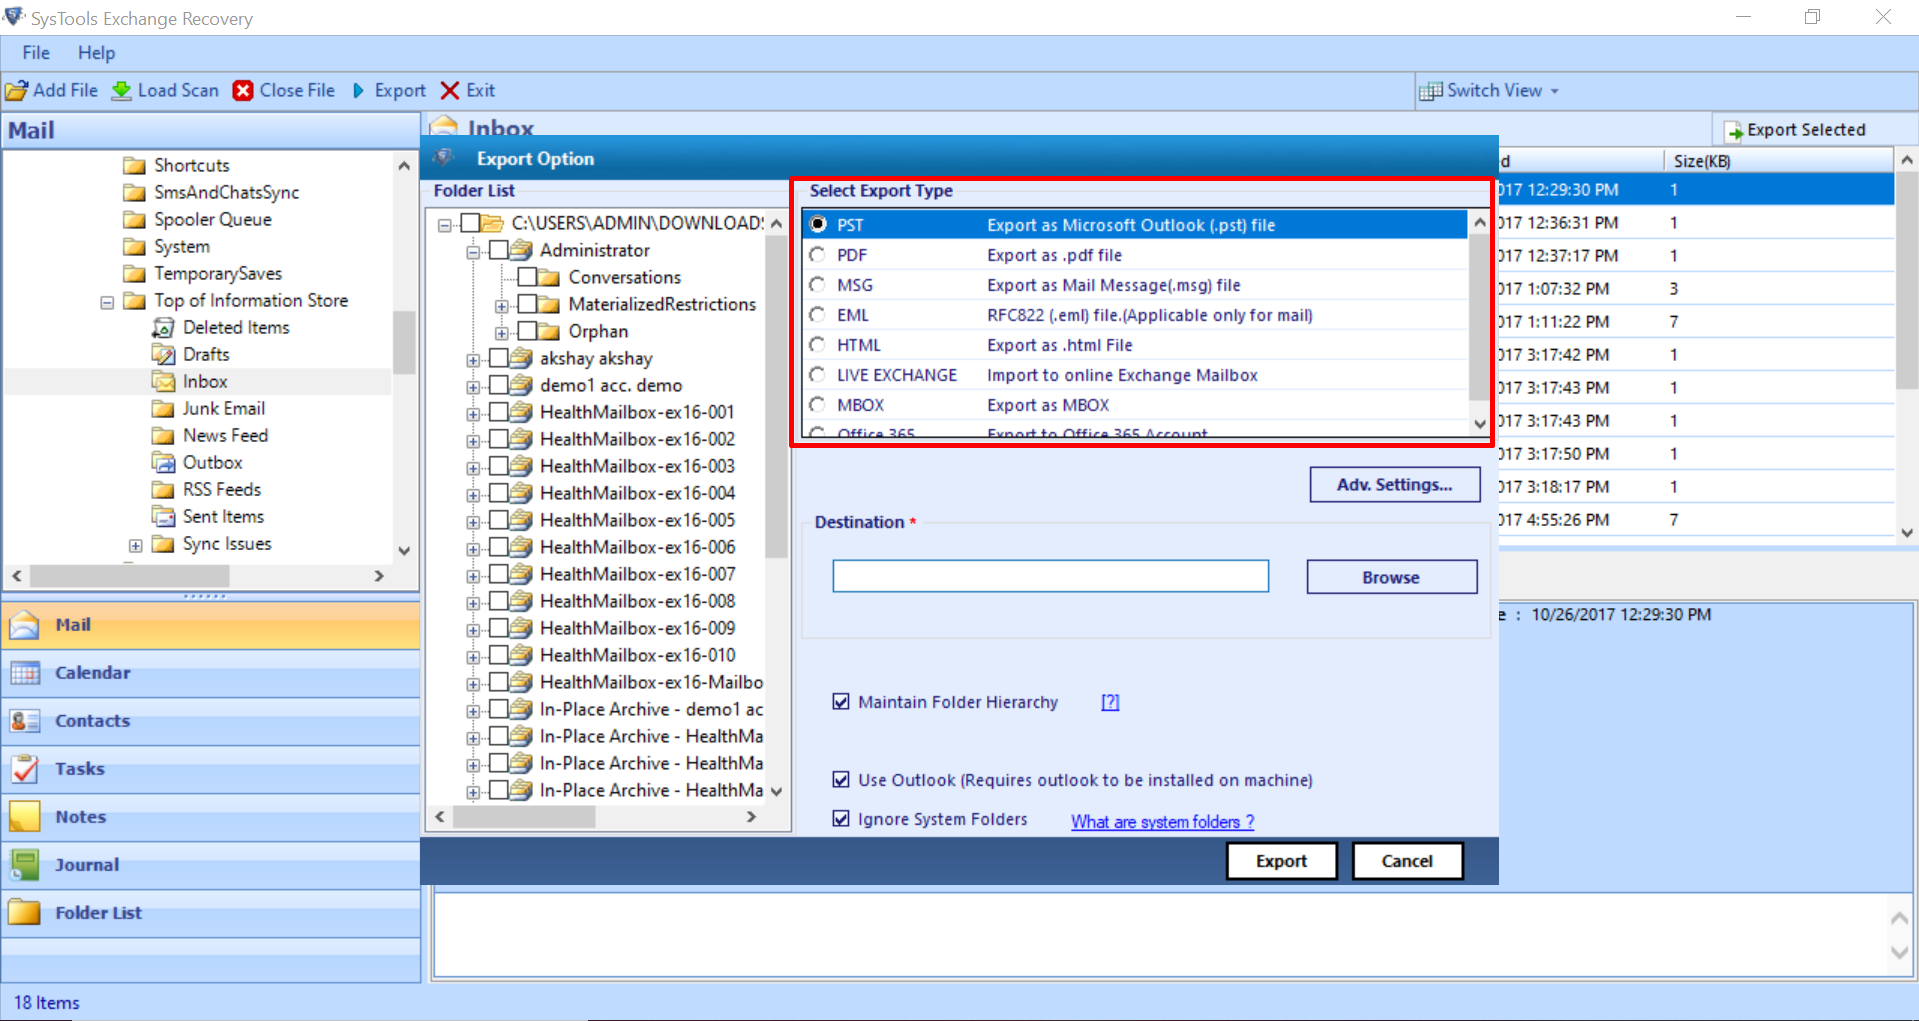1919x1021 pixels.
Task: Select the News Feed folder icon
Action: click(163, 436)
